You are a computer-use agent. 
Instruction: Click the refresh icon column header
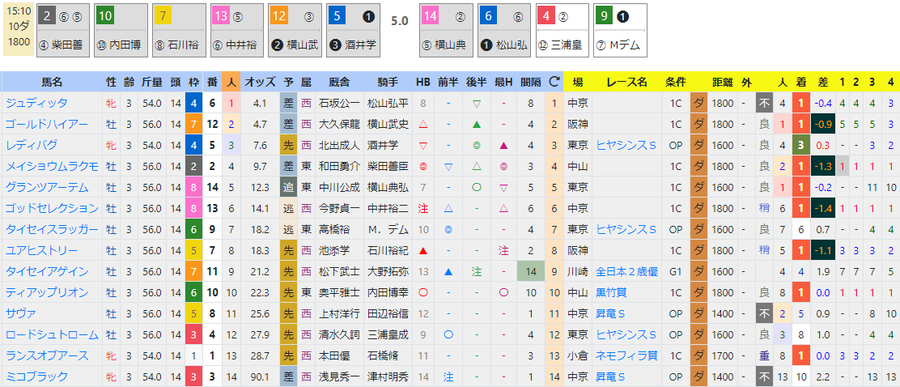tap(554, 82)
